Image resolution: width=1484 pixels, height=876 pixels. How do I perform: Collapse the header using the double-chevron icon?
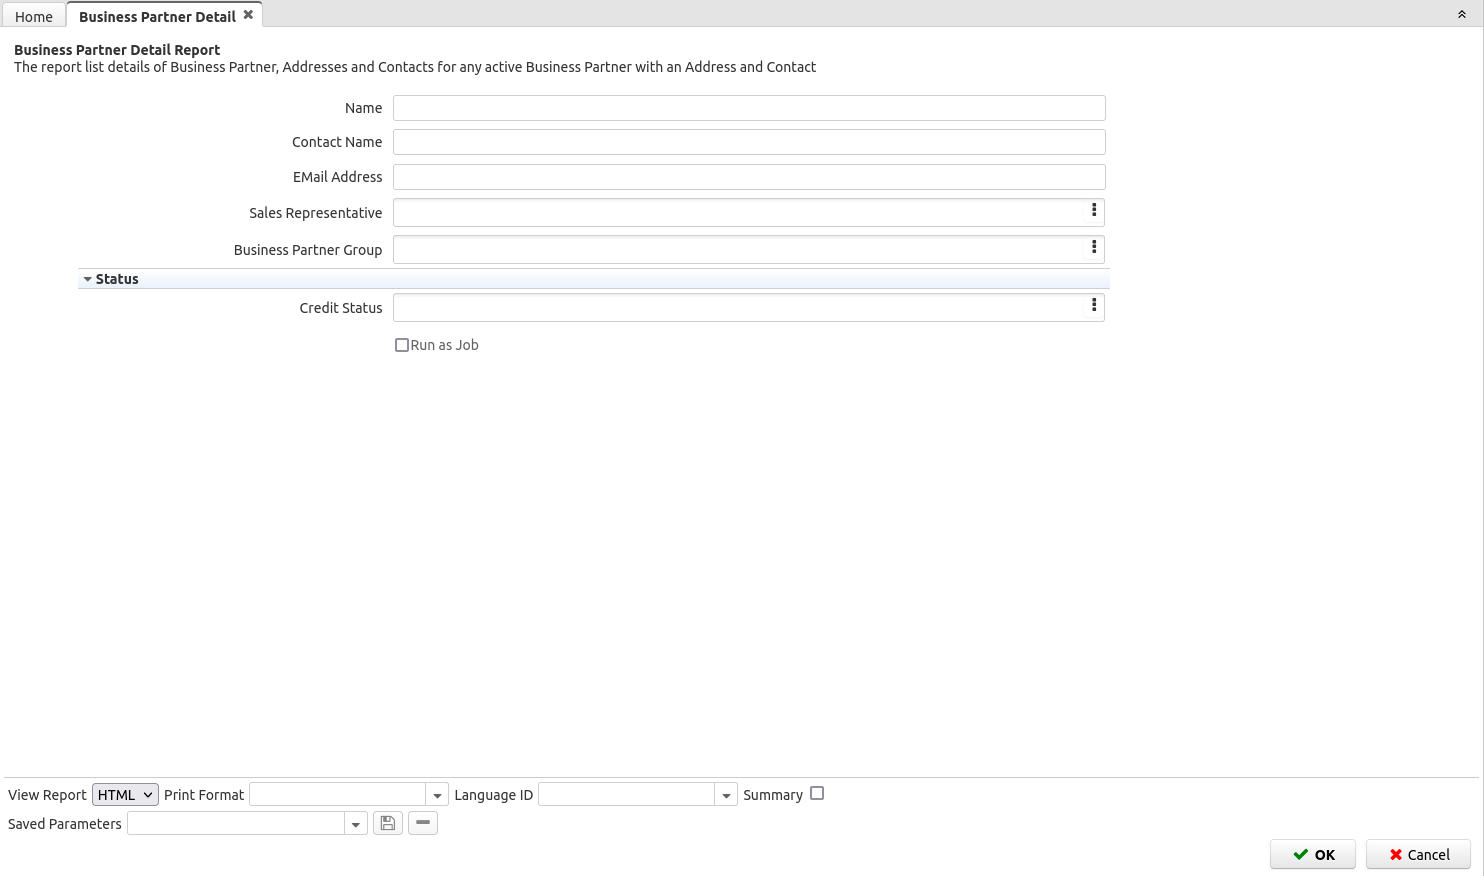pyautogui.click(x=1461, y=15)
